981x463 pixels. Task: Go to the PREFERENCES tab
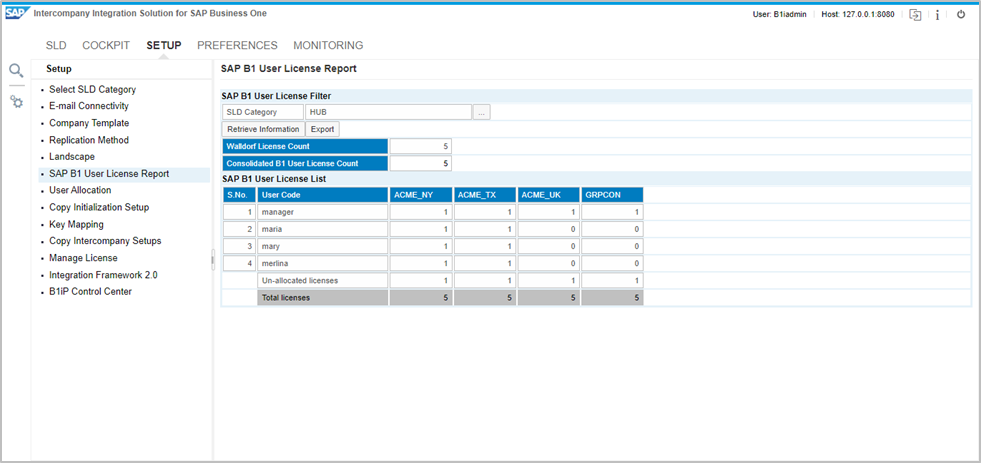click(237, 46)
